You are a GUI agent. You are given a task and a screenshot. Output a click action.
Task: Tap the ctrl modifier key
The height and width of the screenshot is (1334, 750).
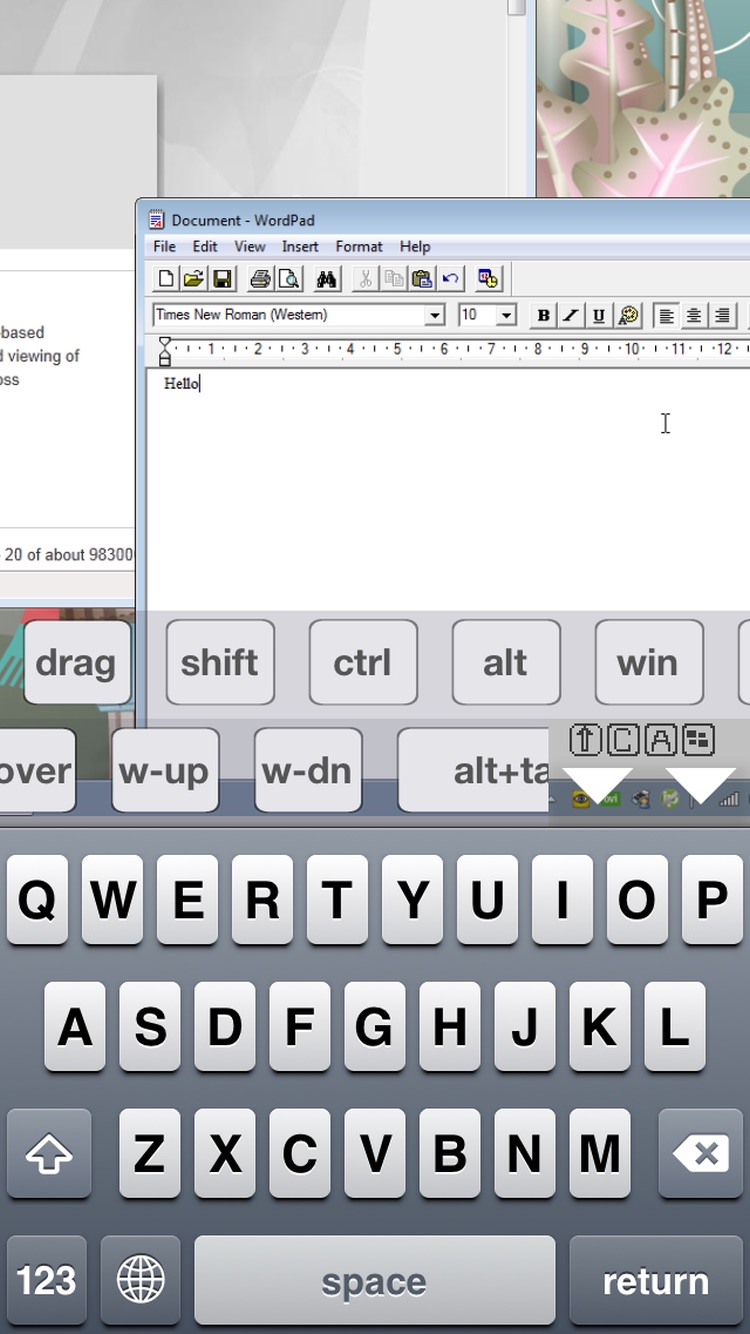363,662
